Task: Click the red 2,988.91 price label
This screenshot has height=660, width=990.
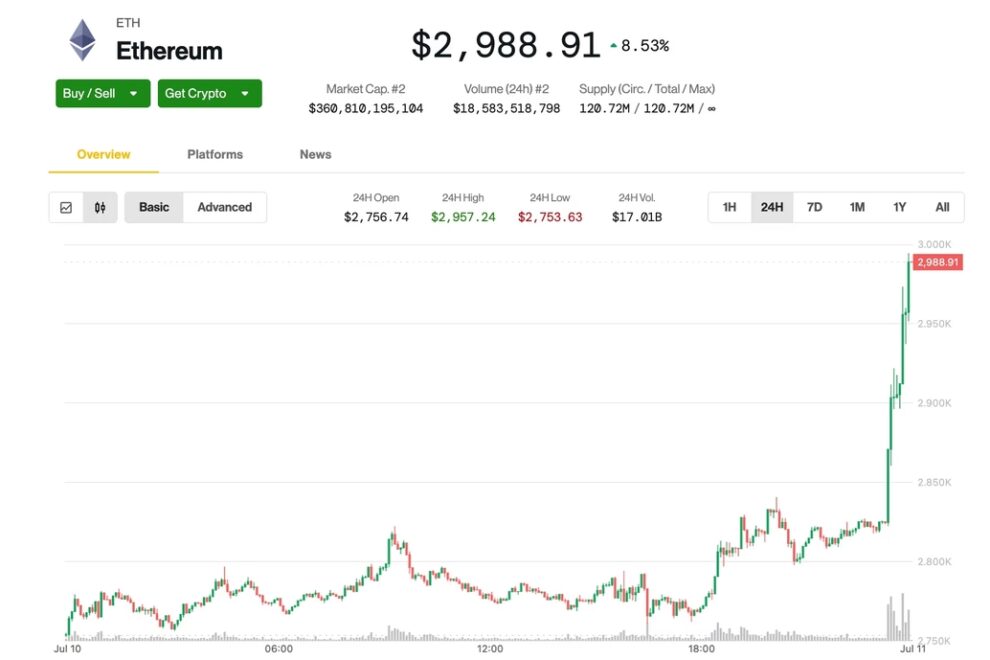Action: pos(938,262)
